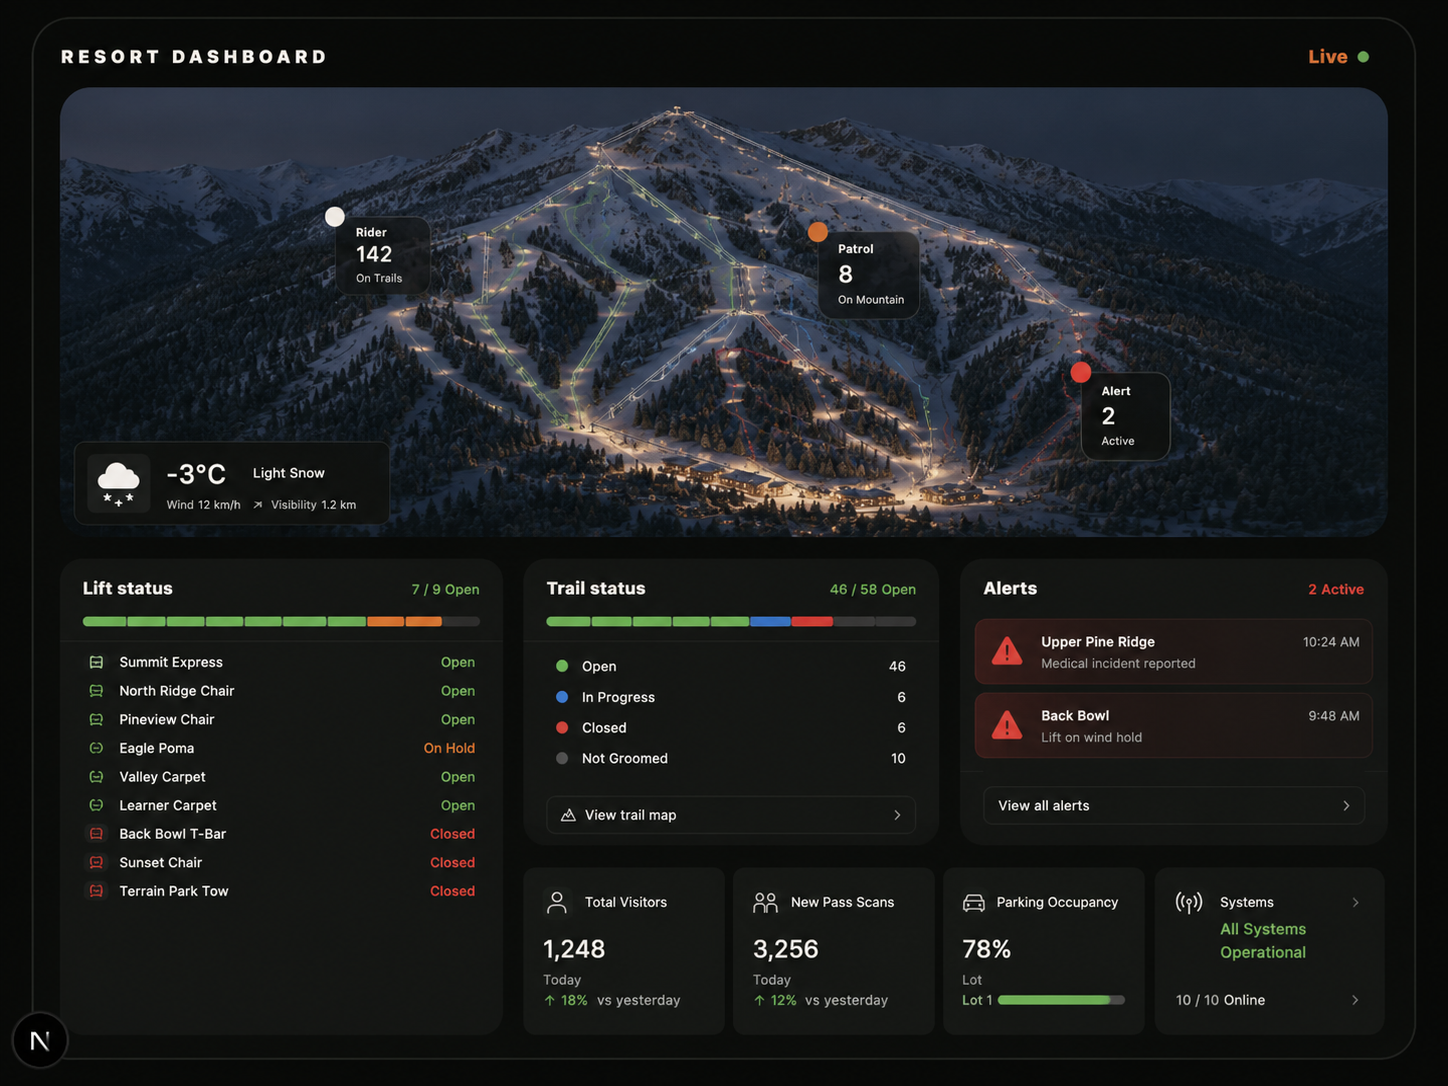
Task: Click the orange Patrol map marker
Action: (818, 232)
